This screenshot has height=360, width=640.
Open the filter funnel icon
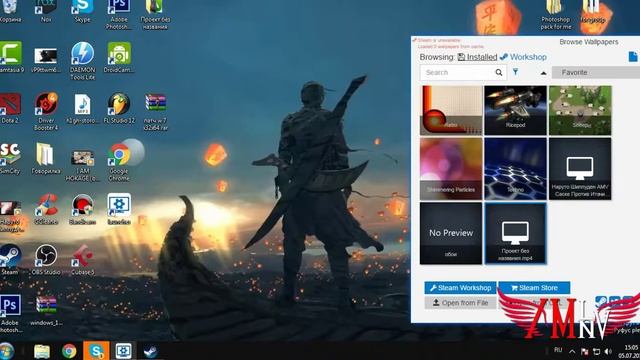pyautogui.click(x=516, y=72)
